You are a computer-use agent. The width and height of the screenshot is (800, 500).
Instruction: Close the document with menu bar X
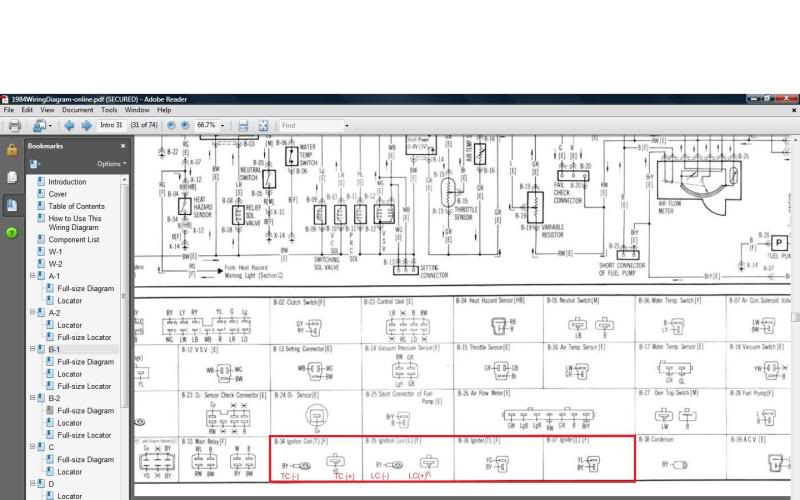point(793,110)
